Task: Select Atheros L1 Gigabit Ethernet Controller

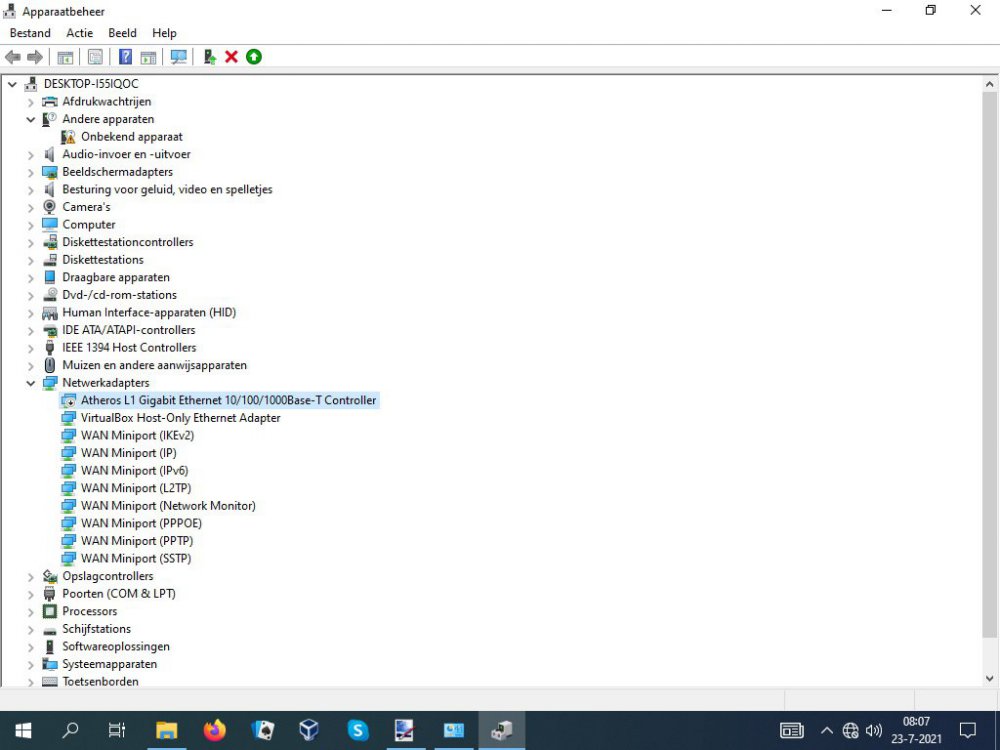Action: tap(228, 401)
